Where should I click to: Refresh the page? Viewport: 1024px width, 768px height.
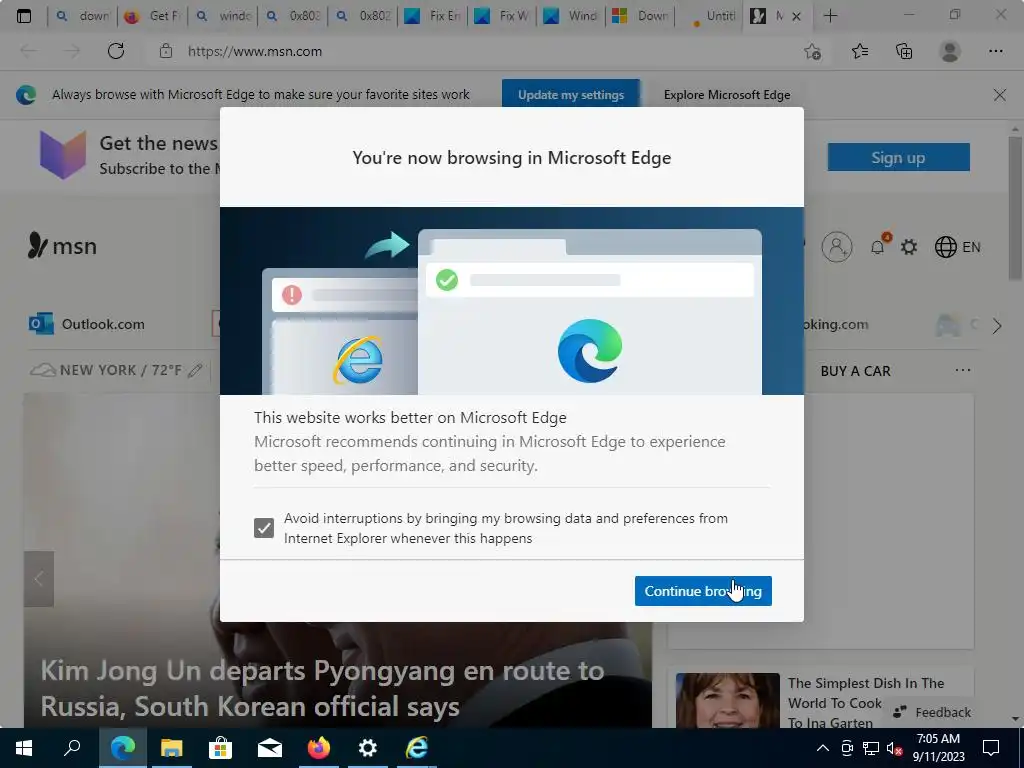[x=116, y=51]
